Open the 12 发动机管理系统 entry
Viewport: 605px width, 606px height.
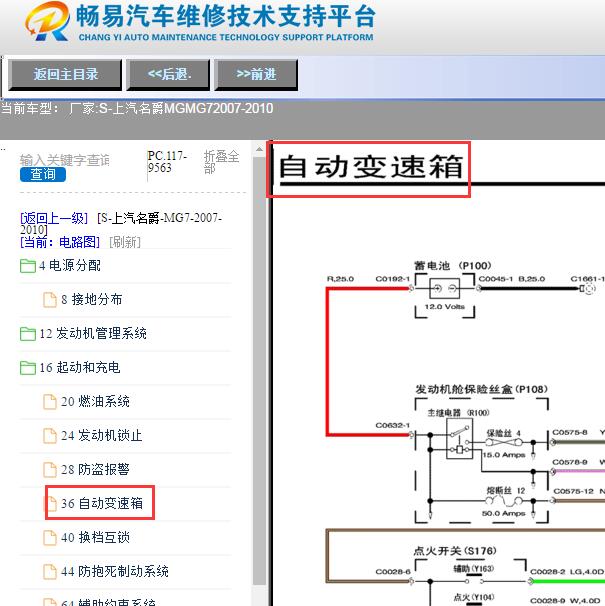(x=93, y=334)
